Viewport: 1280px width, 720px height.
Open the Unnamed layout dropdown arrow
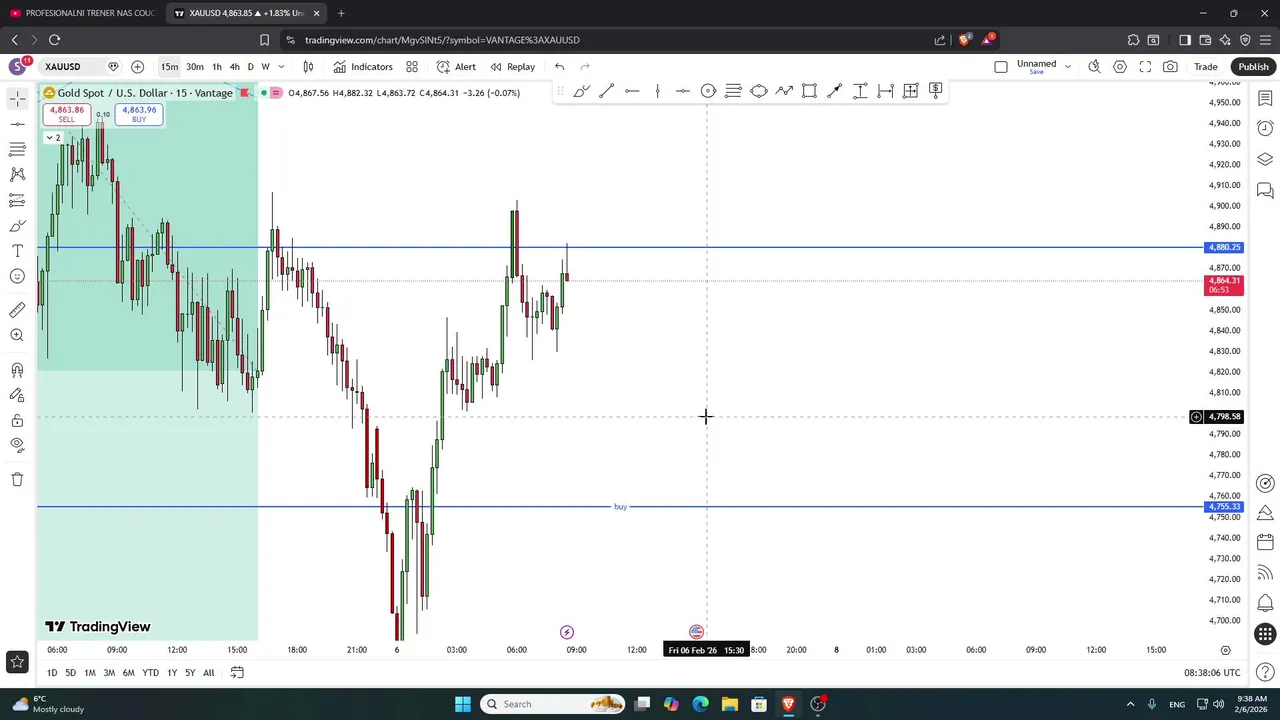click(x=1068, y=67)
